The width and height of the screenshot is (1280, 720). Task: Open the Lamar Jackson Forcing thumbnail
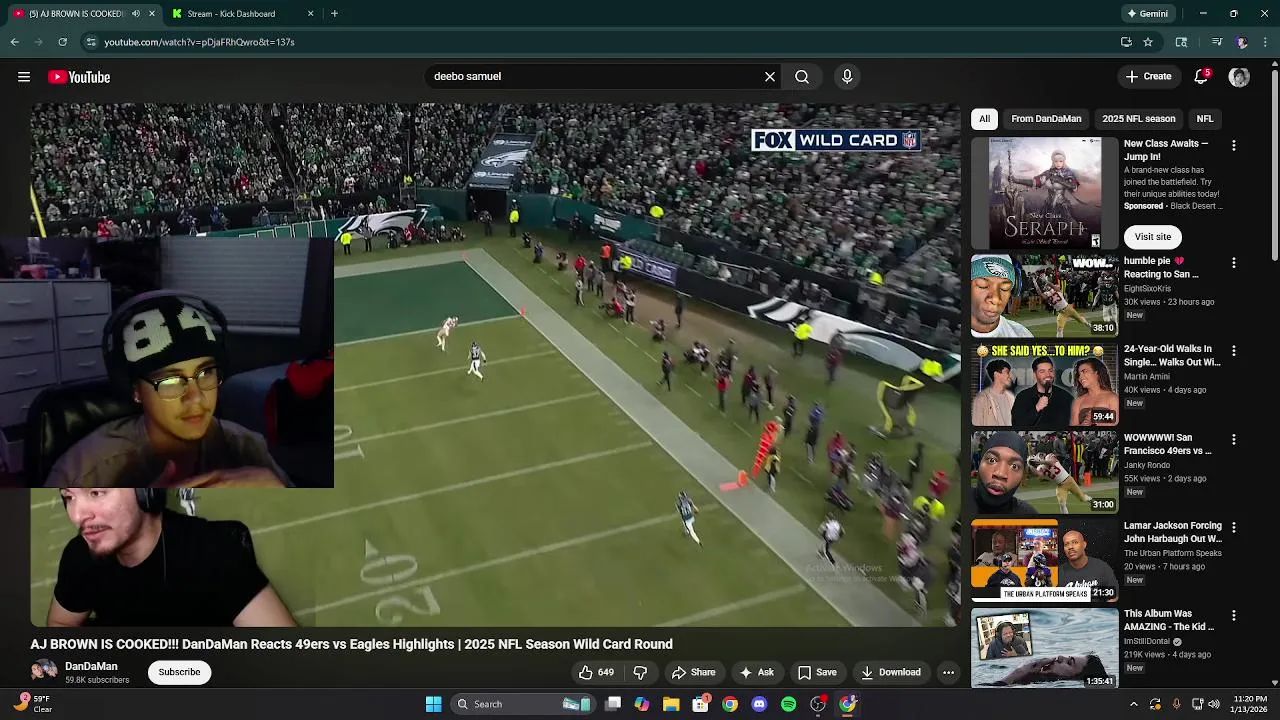click(1045, 560)
